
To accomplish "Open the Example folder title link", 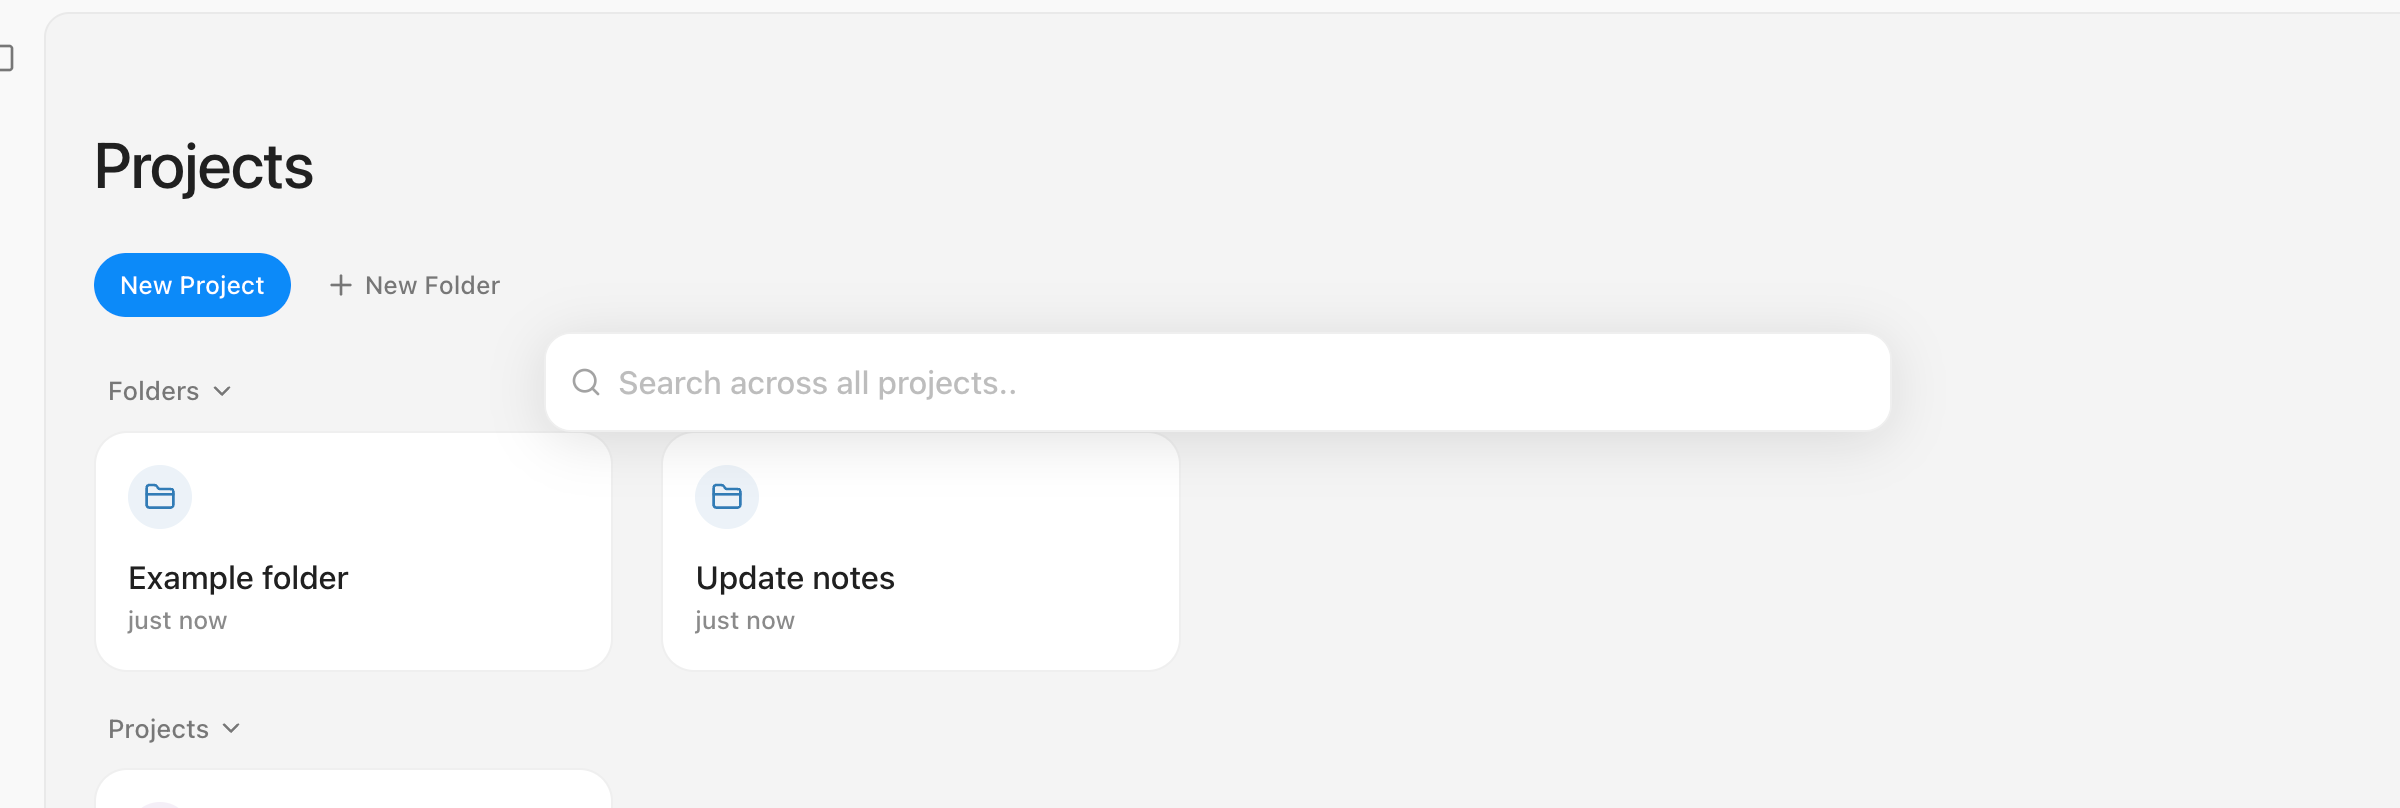I will (x=238, y=578).
